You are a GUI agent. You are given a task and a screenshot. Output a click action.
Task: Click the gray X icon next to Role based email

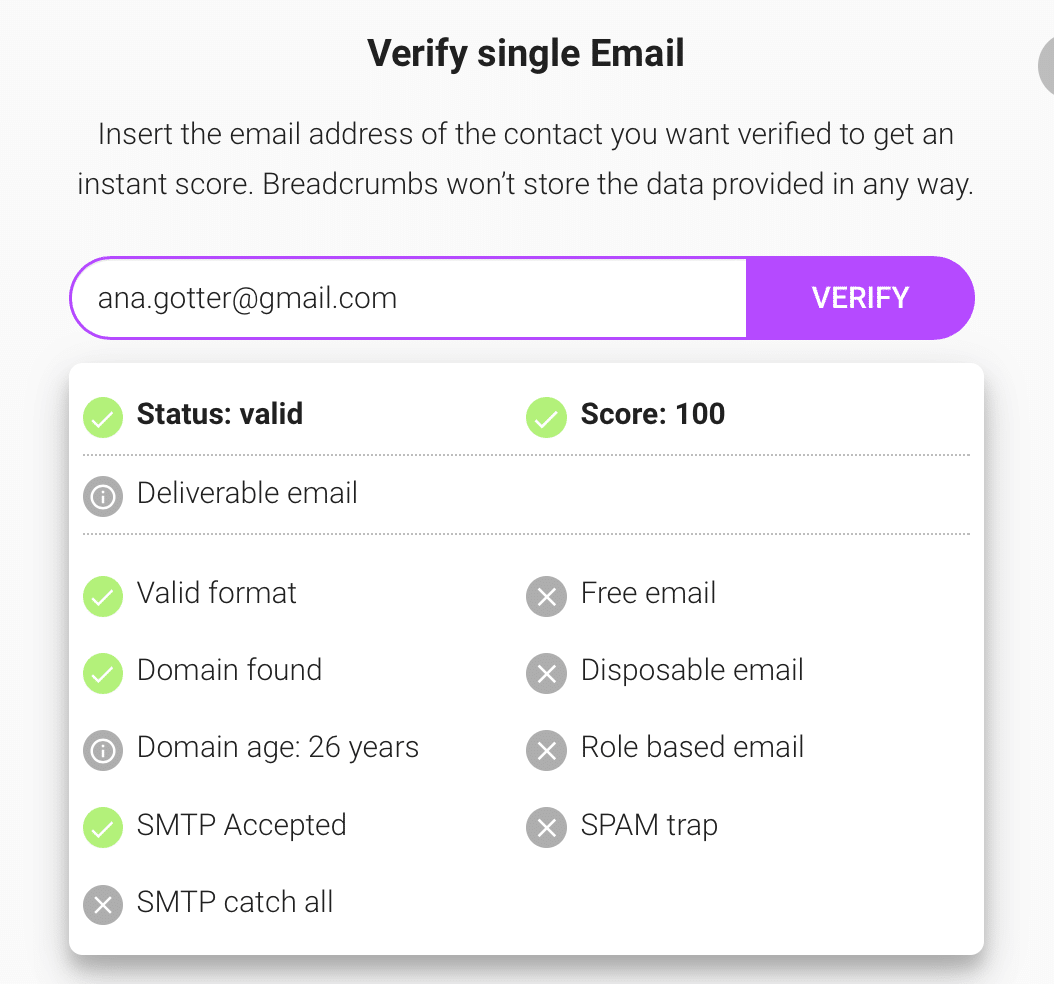pyautogui.click(x=546, y=750)
